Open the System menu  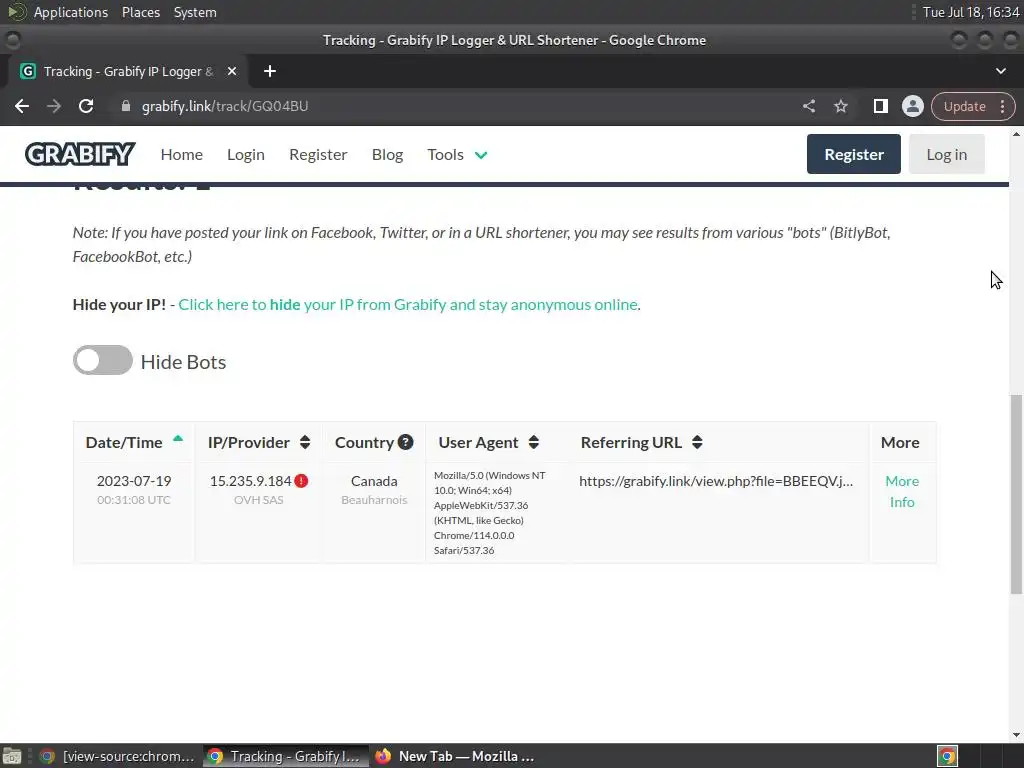195,12
